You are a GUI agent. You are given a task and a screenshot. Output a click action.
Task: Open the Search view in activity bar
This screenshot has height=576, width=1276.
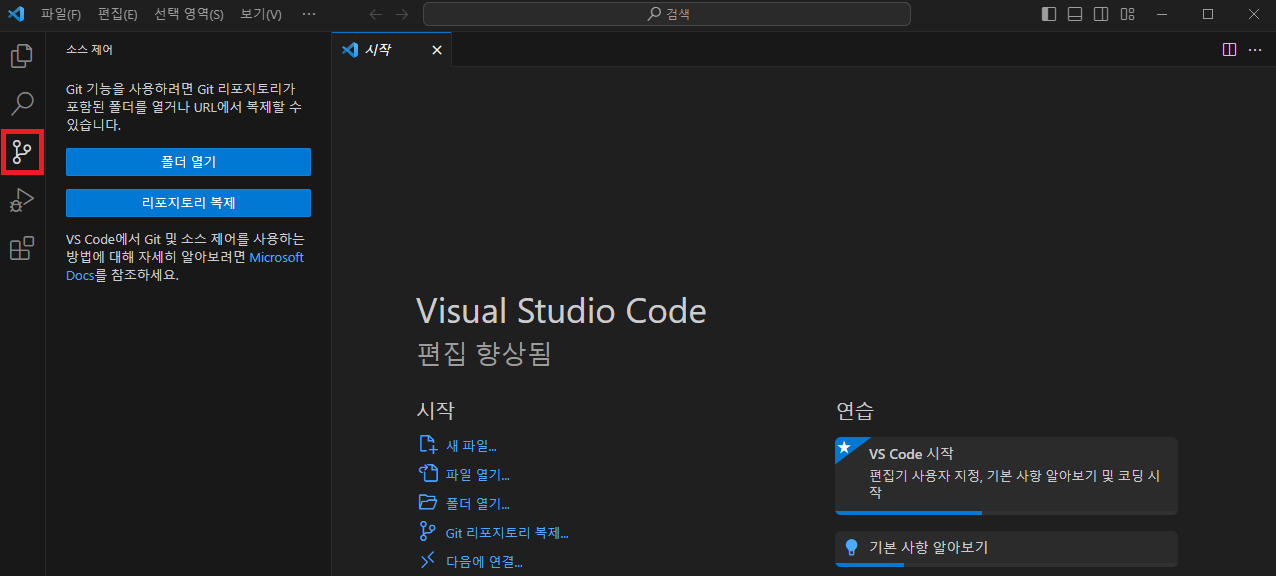pyautogui.click(x=22, y=104)
